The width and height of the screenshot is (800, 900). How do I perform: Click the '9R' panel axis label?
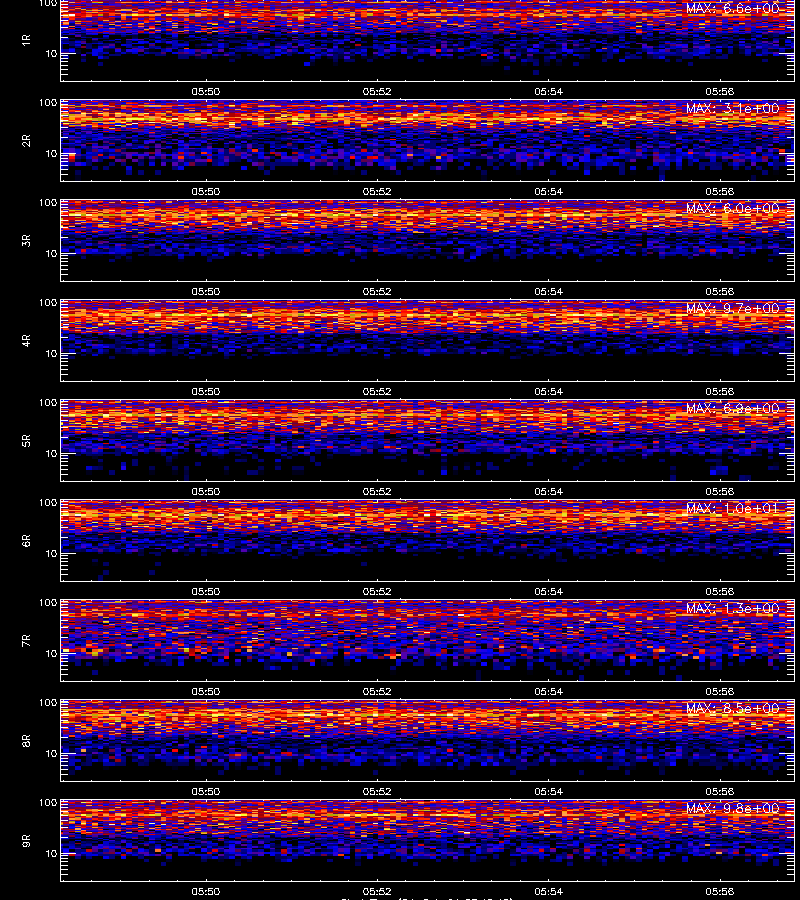click(26, 841)
